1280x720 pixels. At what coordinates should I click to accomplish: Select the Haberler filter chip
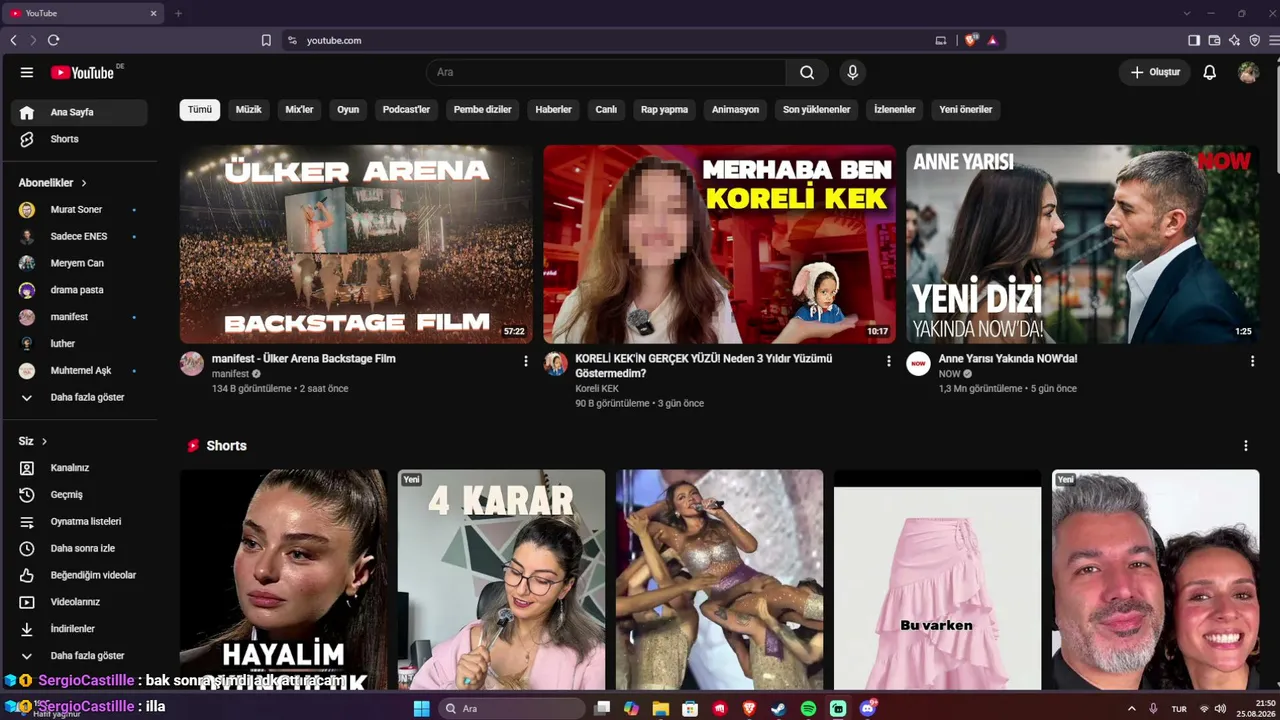(554, 110)
